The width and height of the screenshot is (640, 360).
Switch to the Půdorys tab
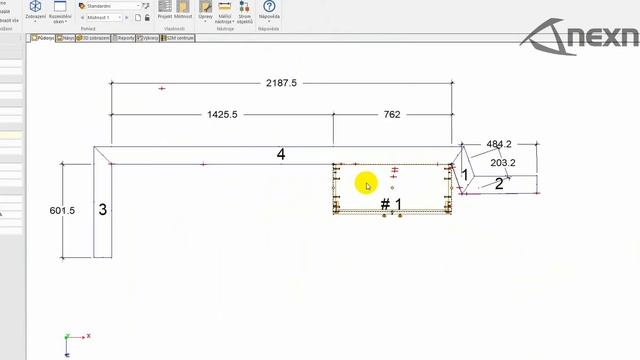(x=43, y=38)
